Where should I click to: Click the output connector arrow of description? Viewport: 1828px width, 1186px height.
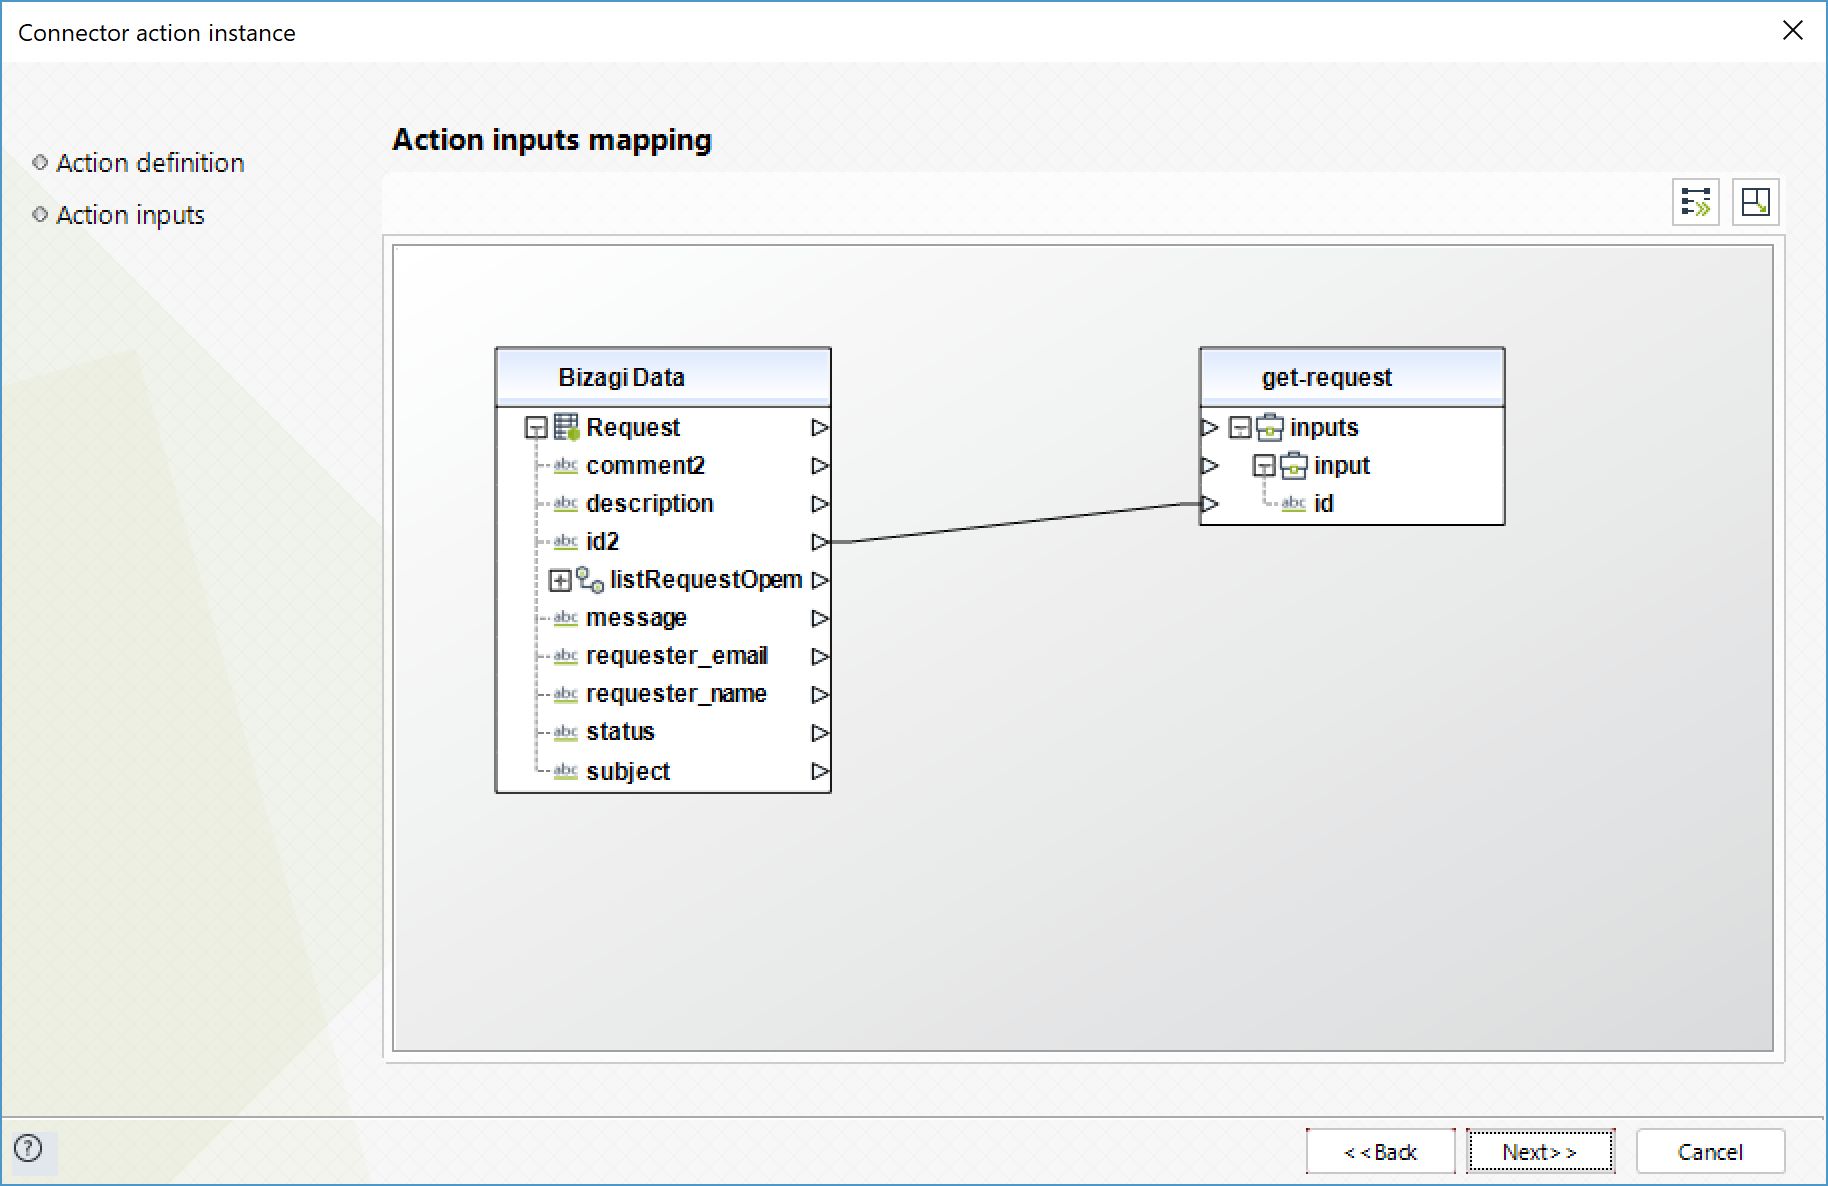click(820, 504)
